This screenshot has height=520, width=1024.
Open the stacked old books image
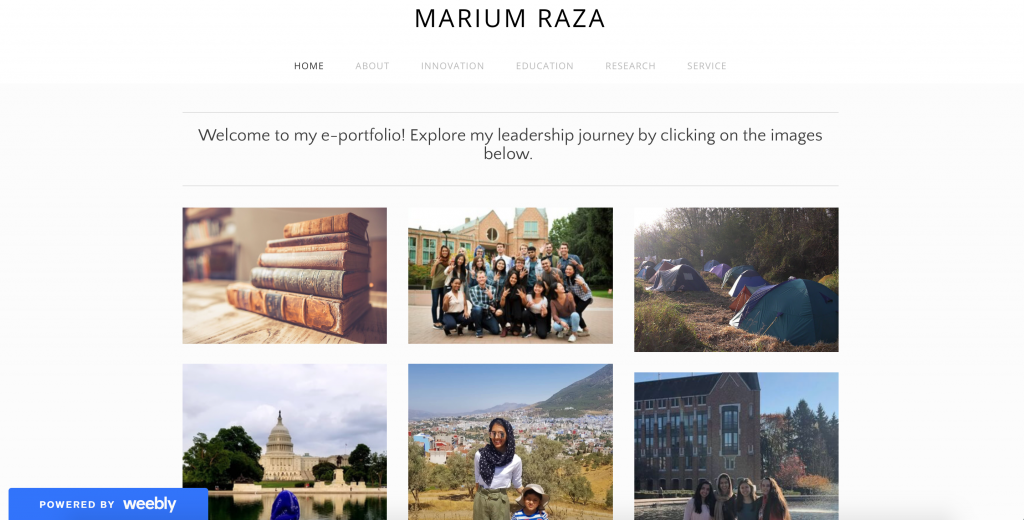click(285, 276)
